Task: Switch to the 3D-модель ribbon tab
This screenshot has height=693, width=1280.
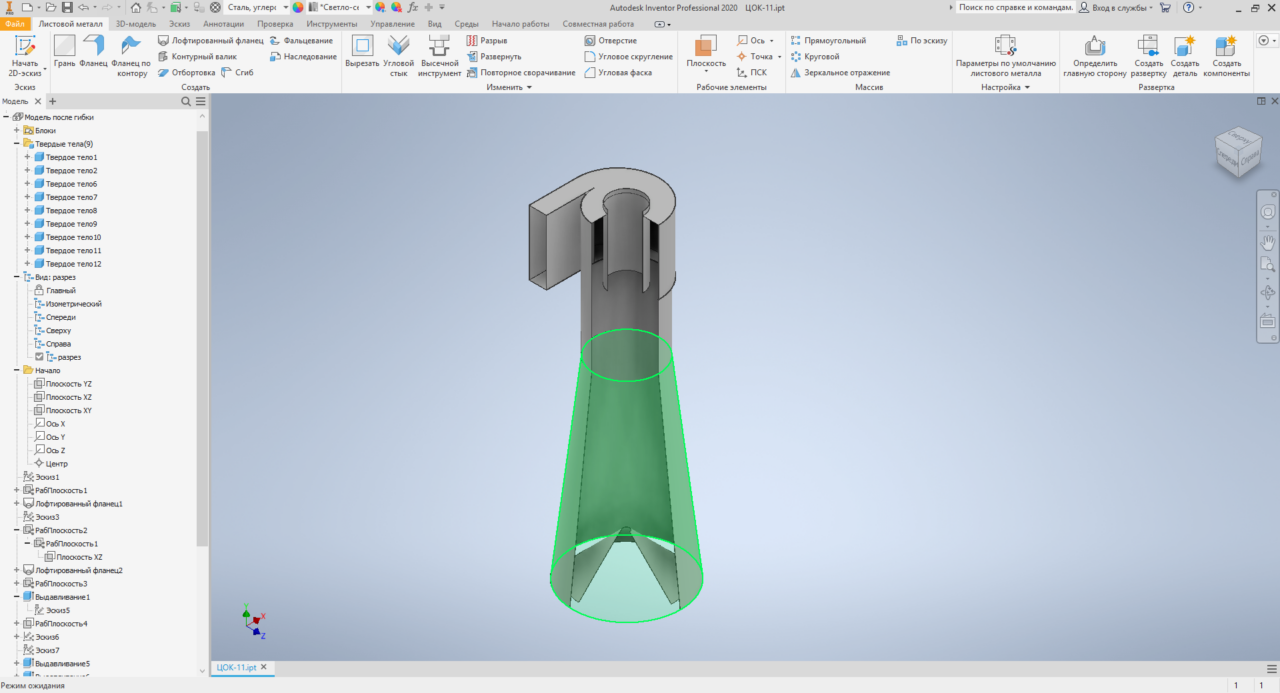Action: [x=134, y=23]
